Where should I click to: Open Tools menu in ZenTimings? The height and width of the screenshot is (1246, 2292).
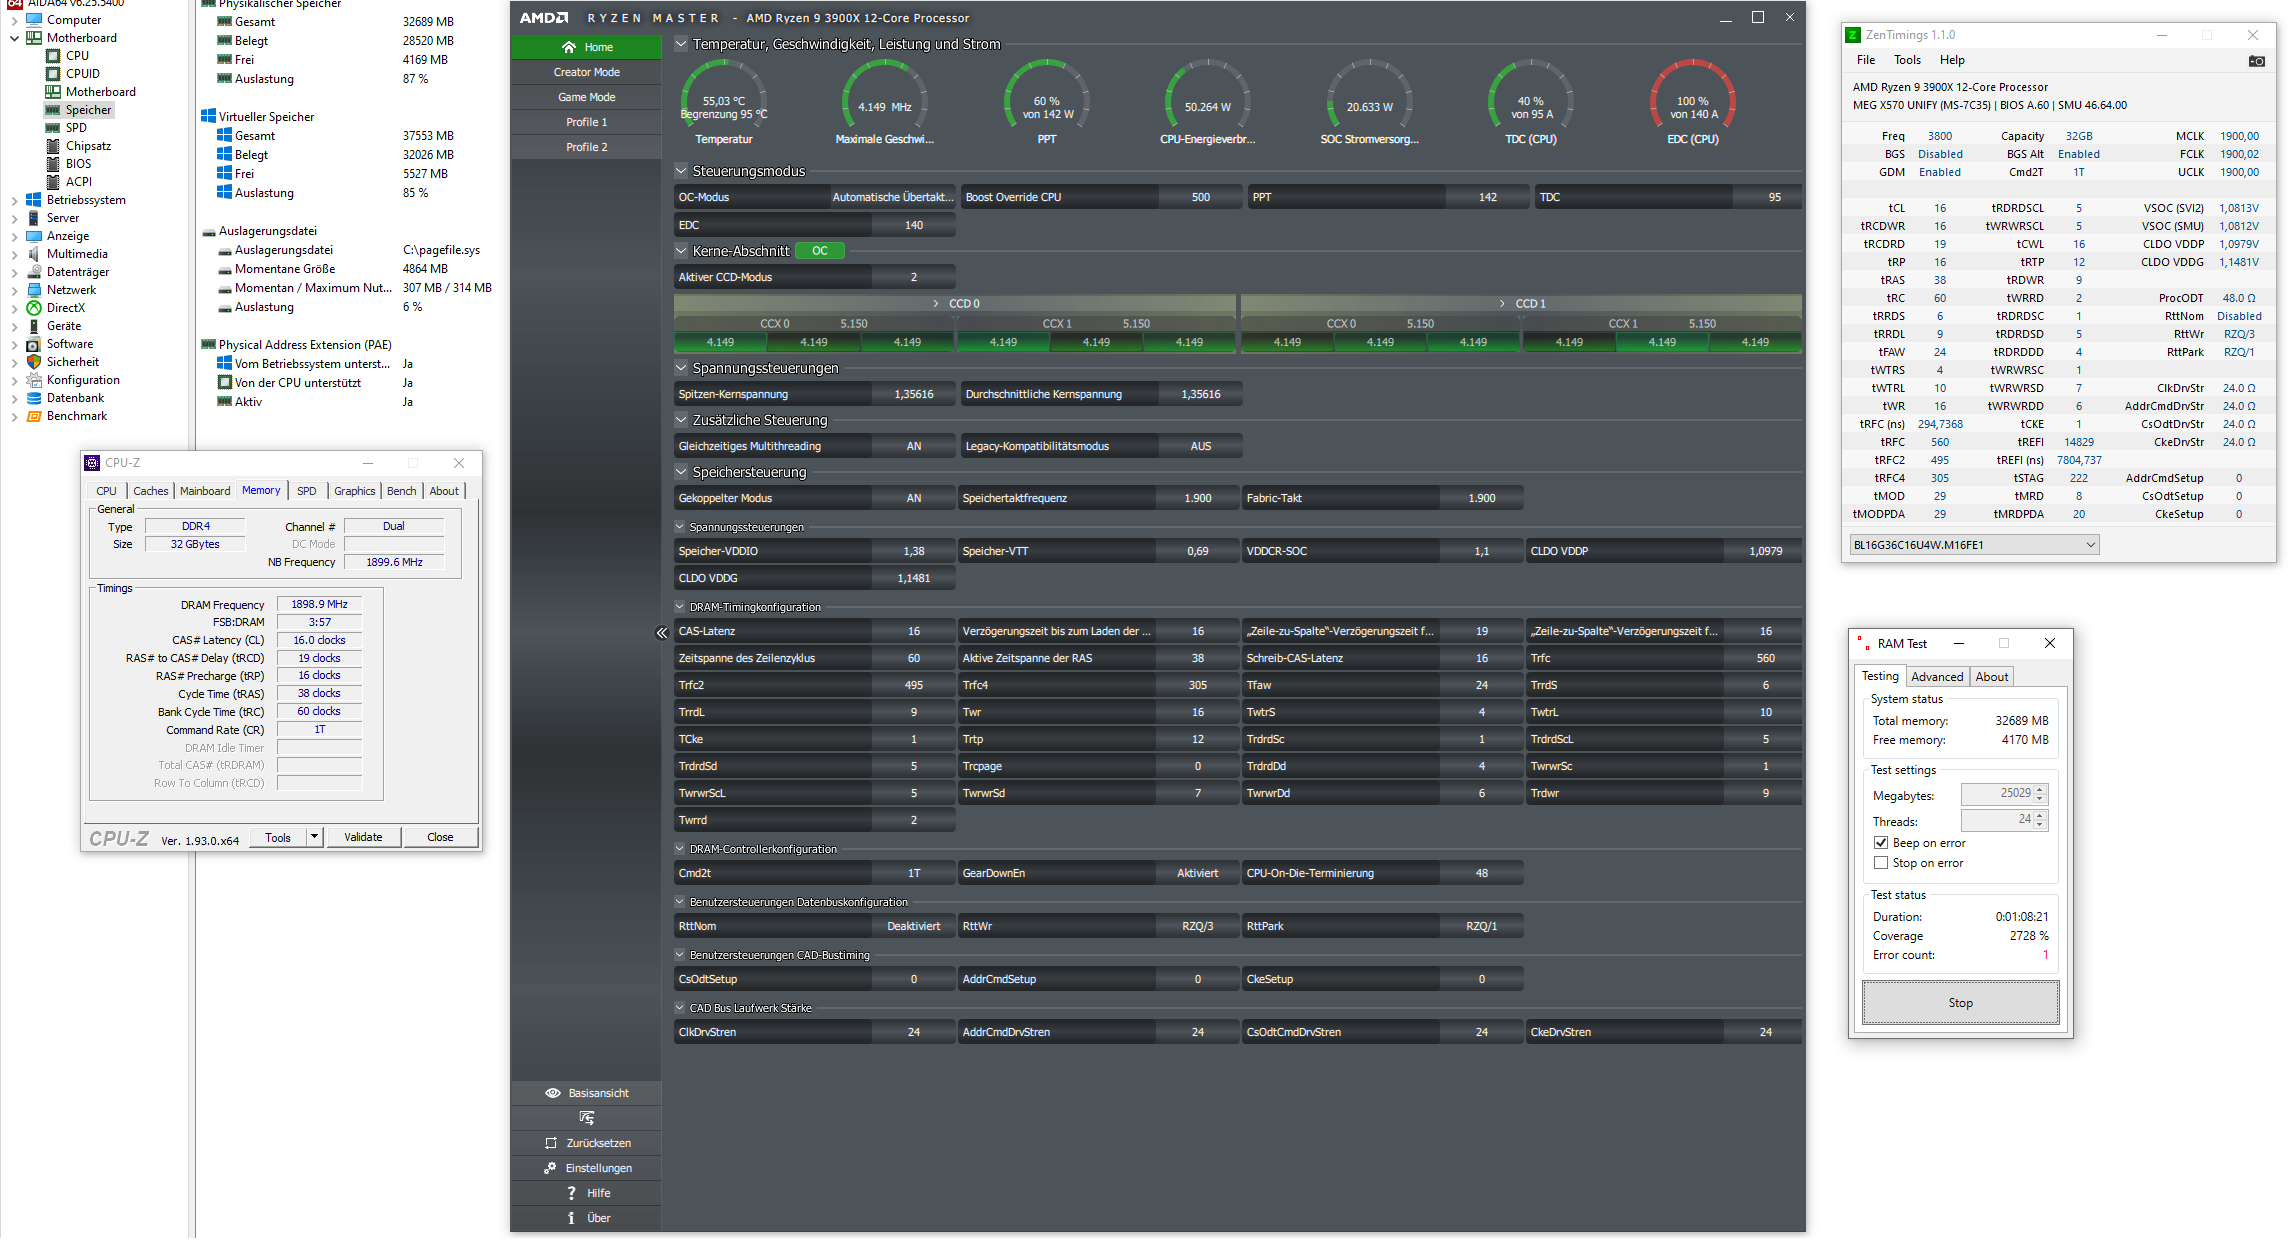[1907, 60]
